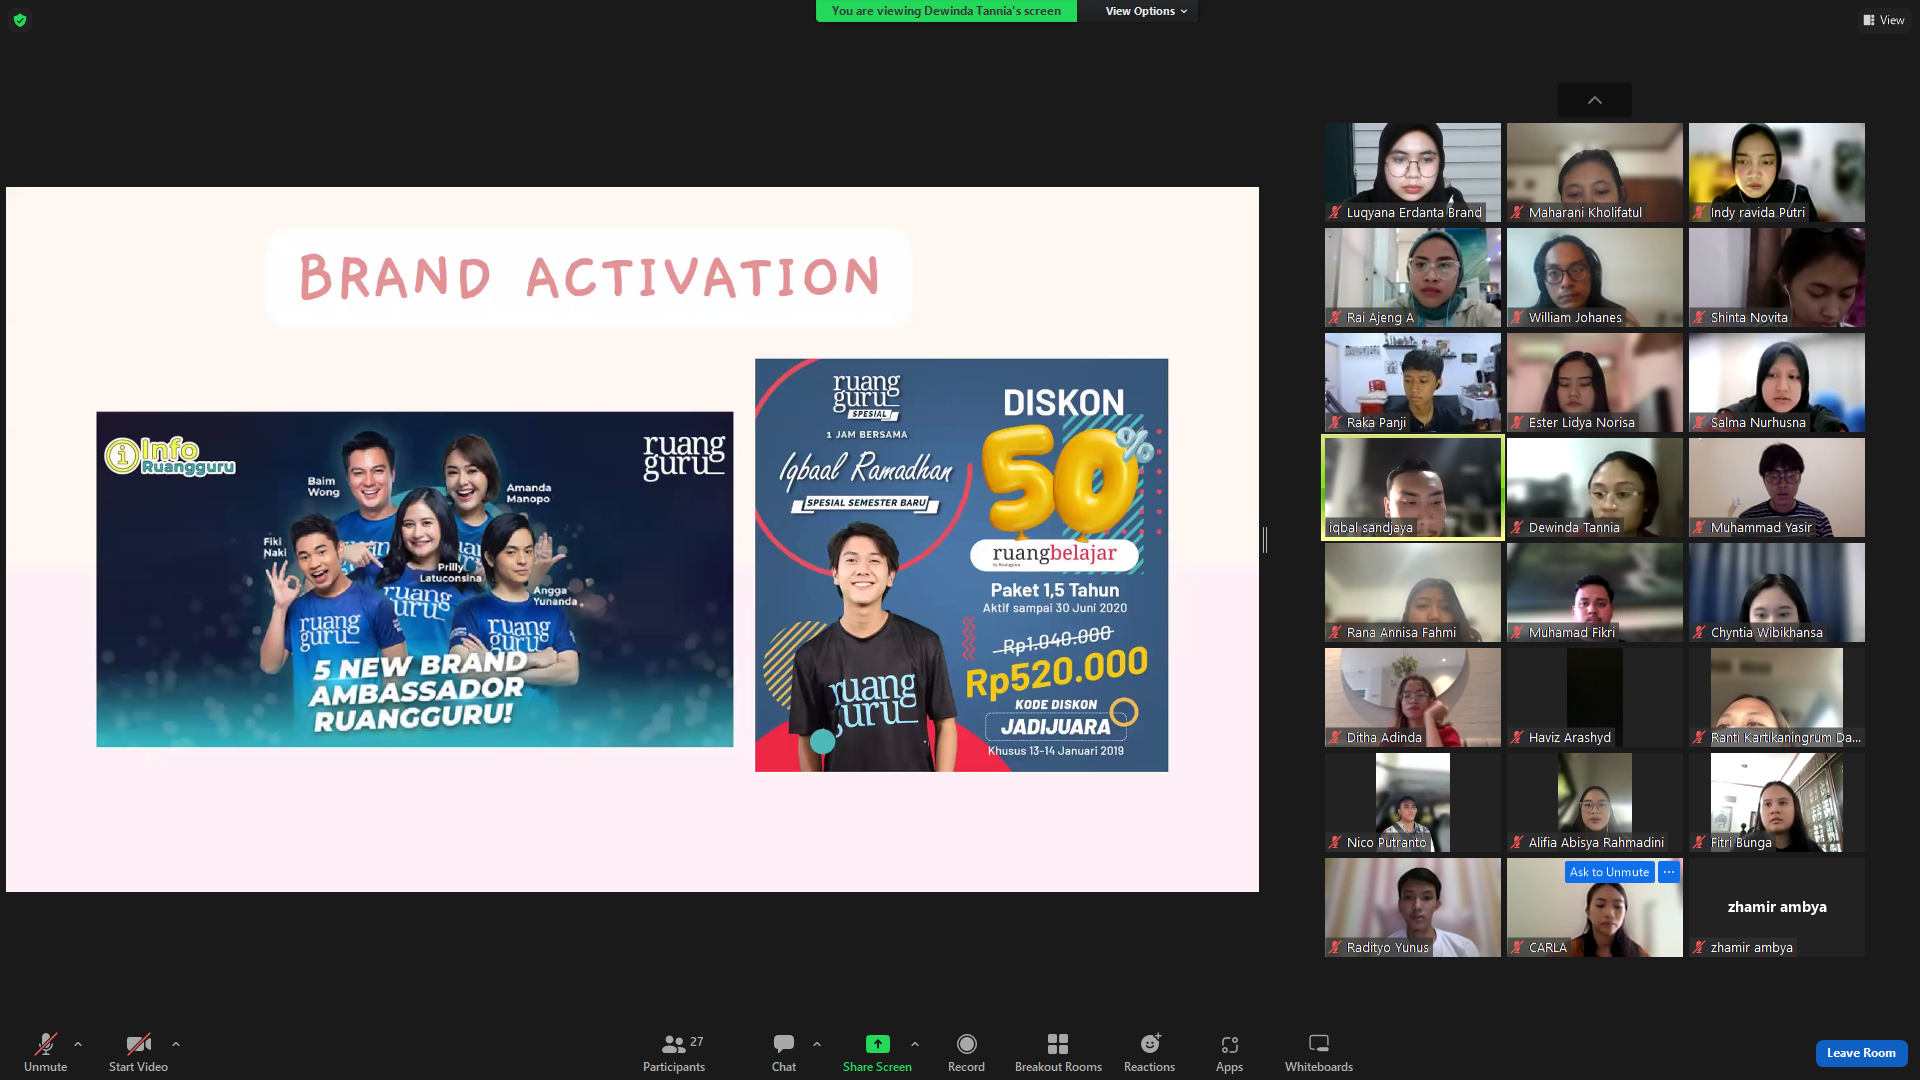Select Rana Annisa Fahmi's video tile

click(1413, 592)
